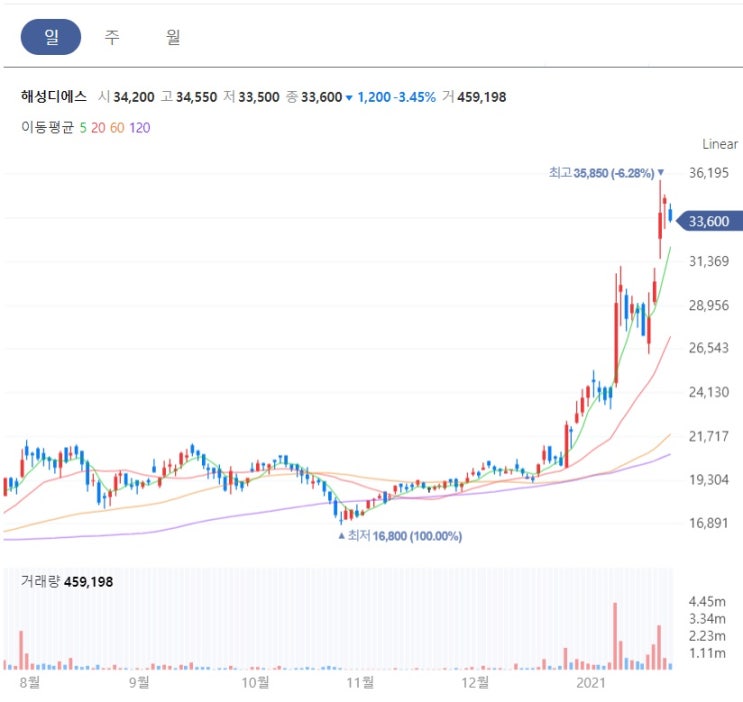This screenshot has height=702, width=743.
Task: Click the closing price 33,600 in header
Action: tap(321, 97)
